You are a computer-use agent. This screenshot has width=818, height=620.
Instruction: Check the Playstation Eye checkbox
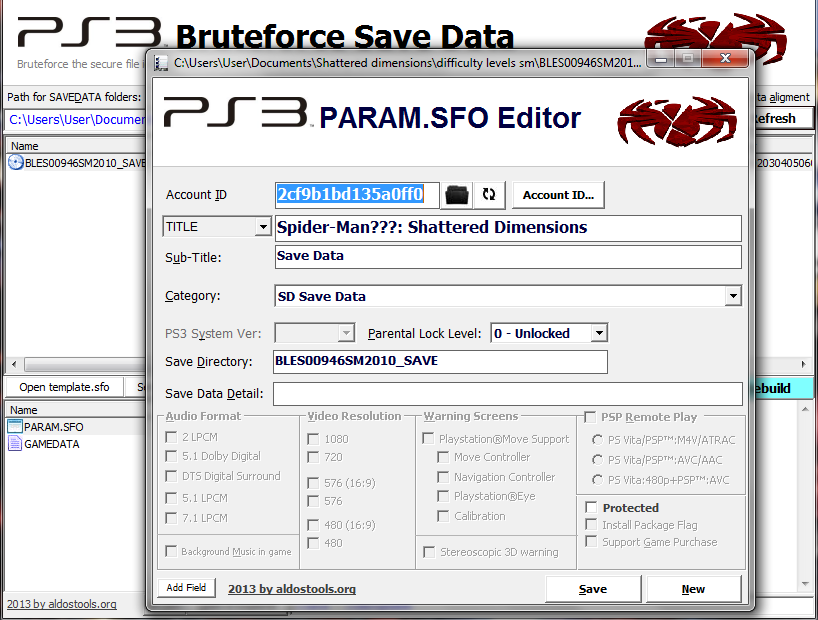443,496
